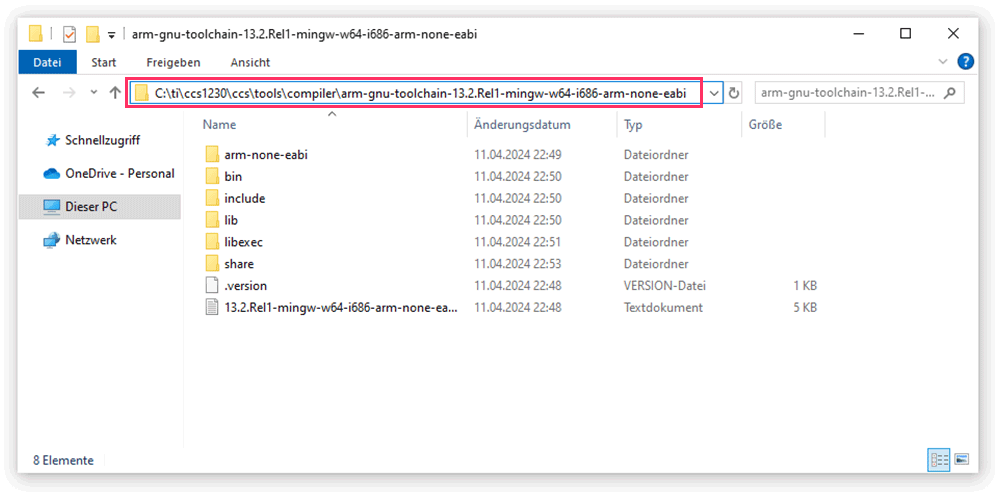Click the bin folder icon
Viewport: 1000px width, 500px height.
[212, 176]
